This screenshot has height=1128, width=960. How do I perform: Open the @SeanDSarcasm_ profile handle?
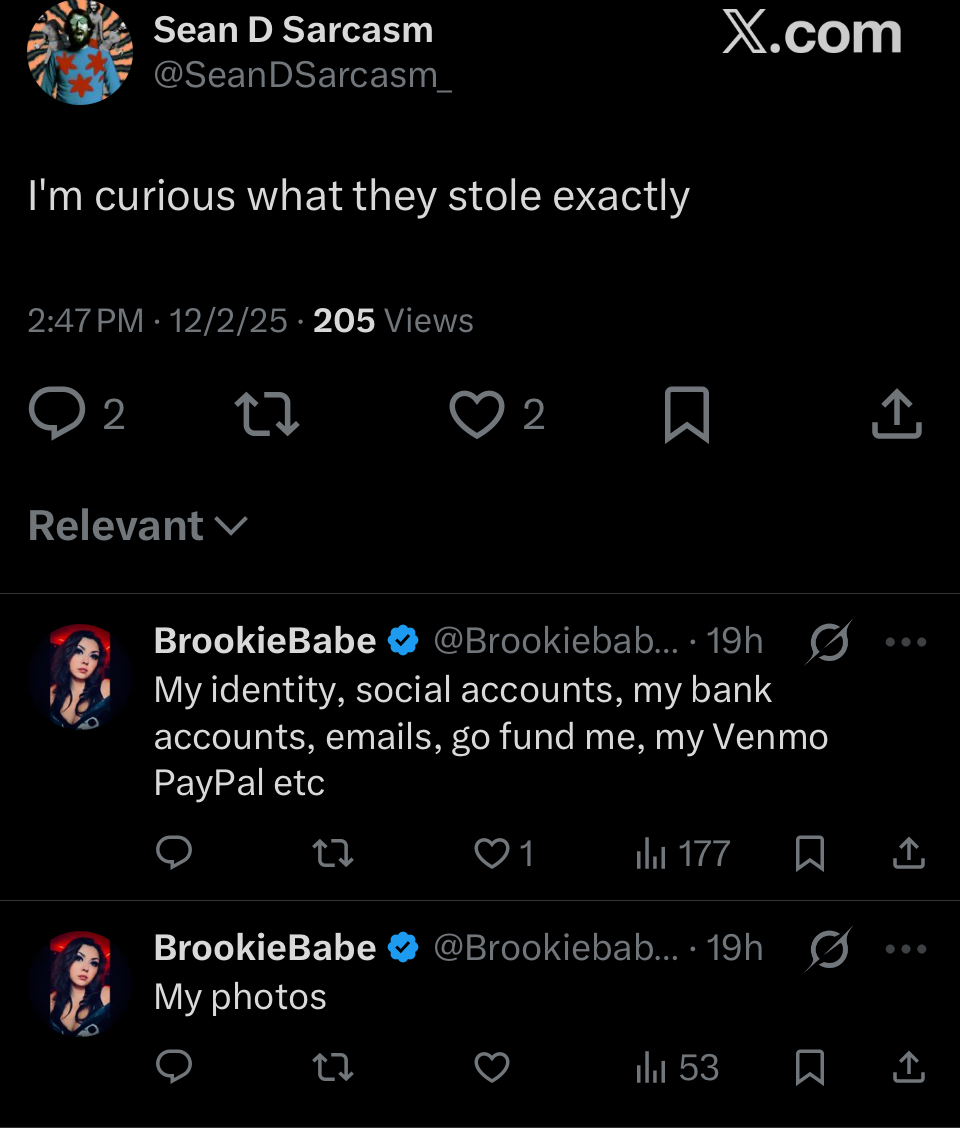(302, 76)
